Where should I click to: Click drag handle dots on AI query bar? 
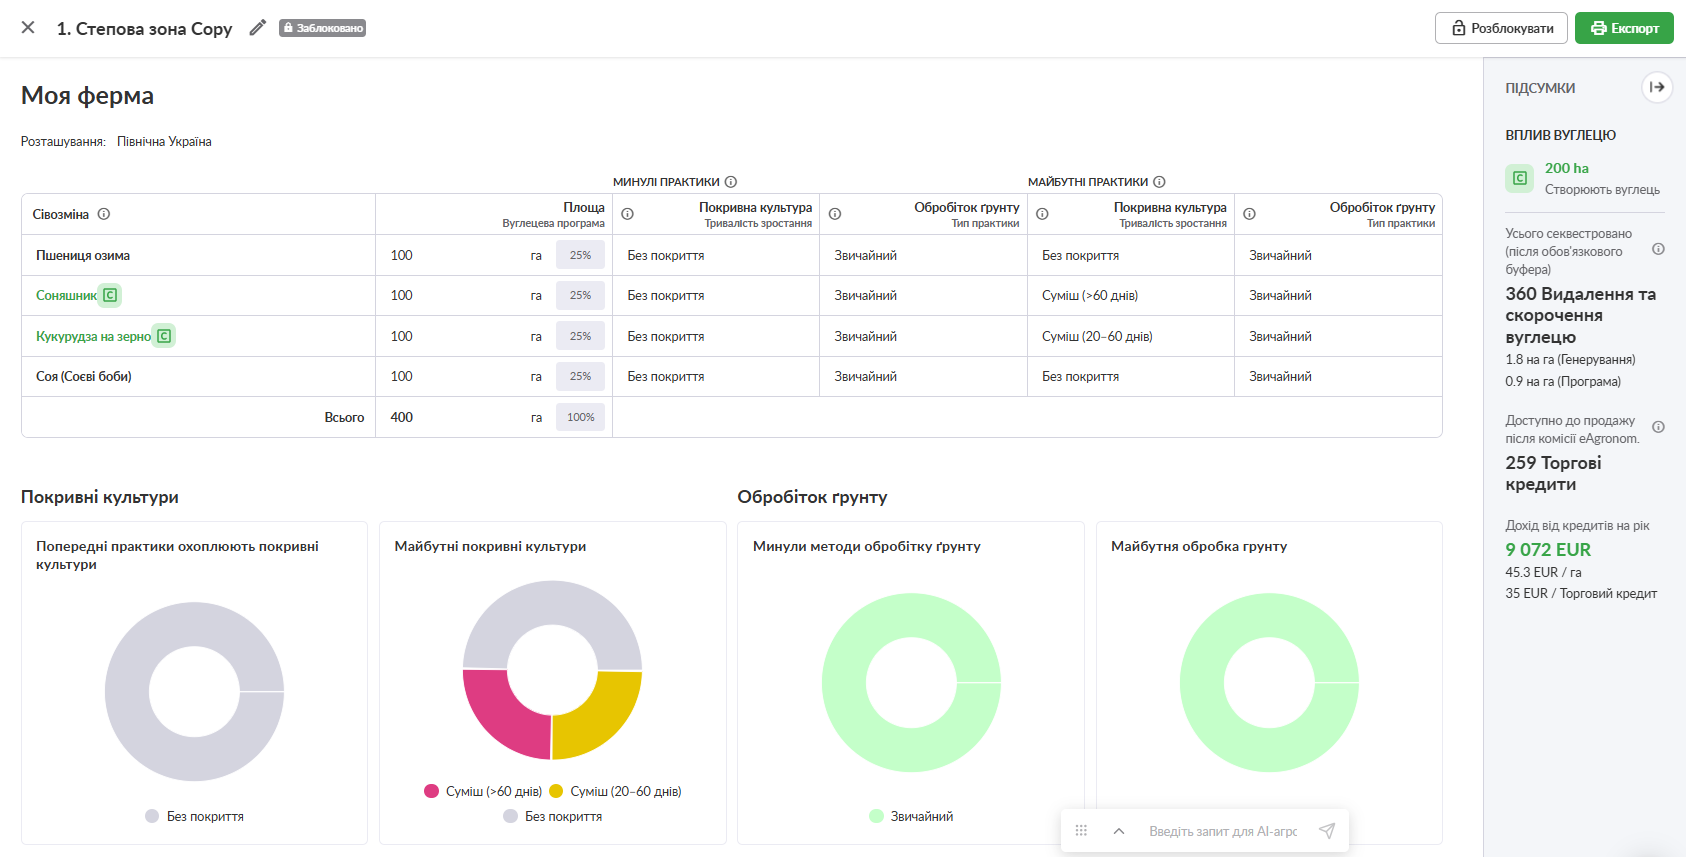click(1081, 831)
